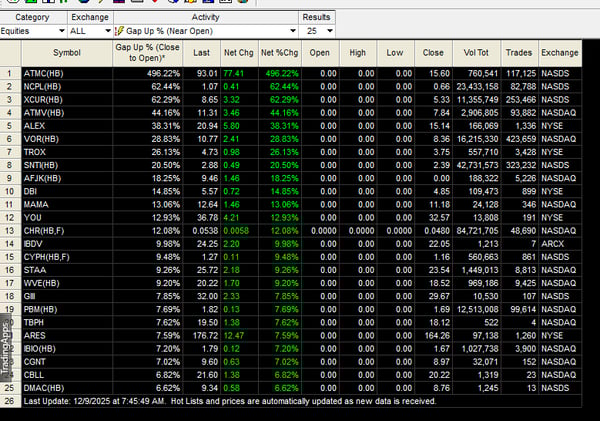Click the Low column header
The height and width of the screenshot is (421, 600).
[395, 53]
